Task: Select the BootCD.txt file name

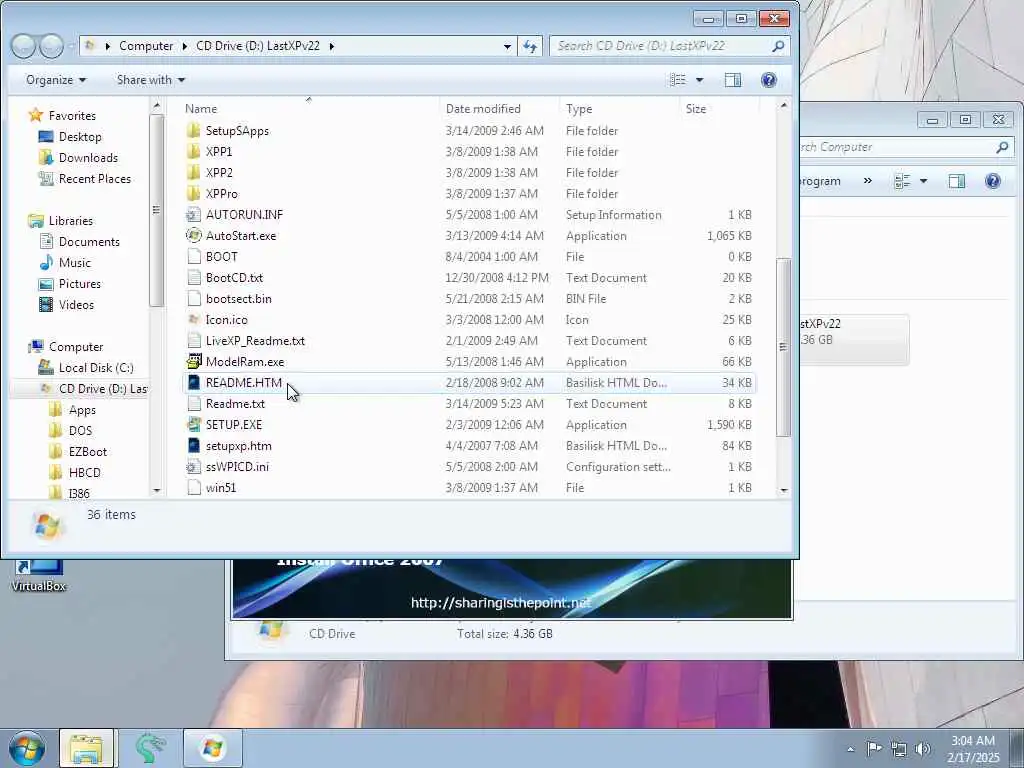Action: pyautogui.click(x=234, y=278)
